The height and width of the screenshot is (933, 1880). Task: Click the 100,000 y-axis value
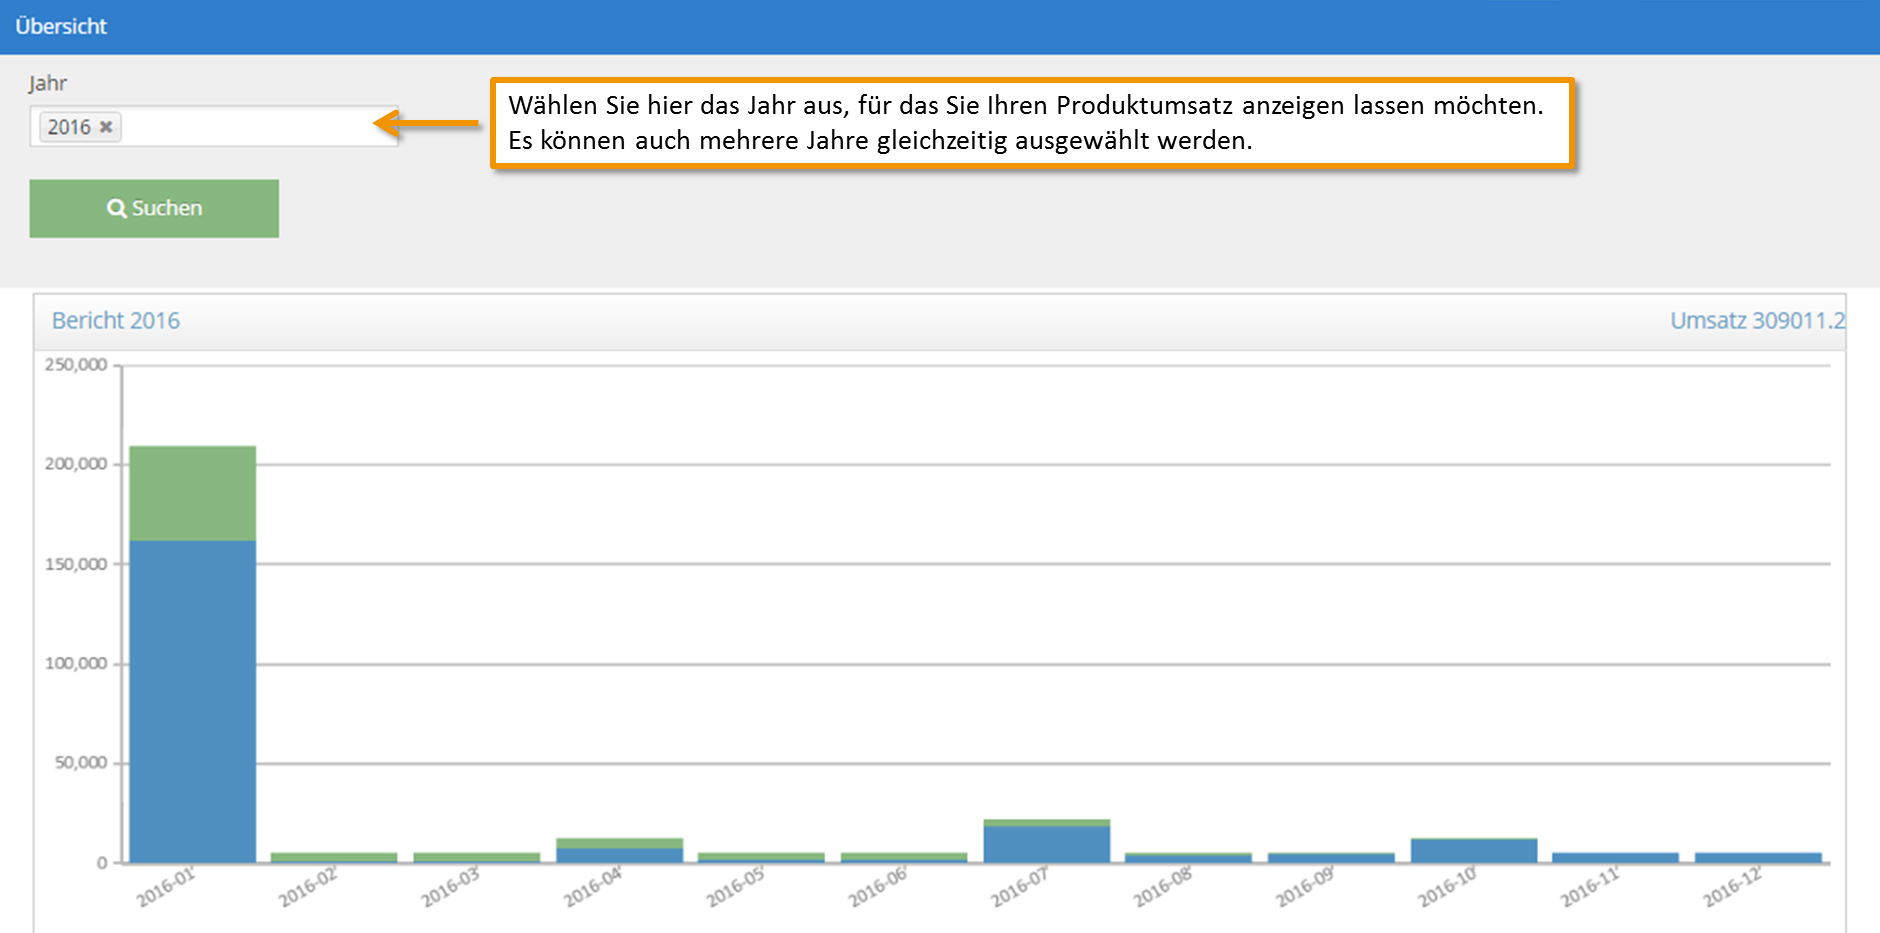pos(76,663)
